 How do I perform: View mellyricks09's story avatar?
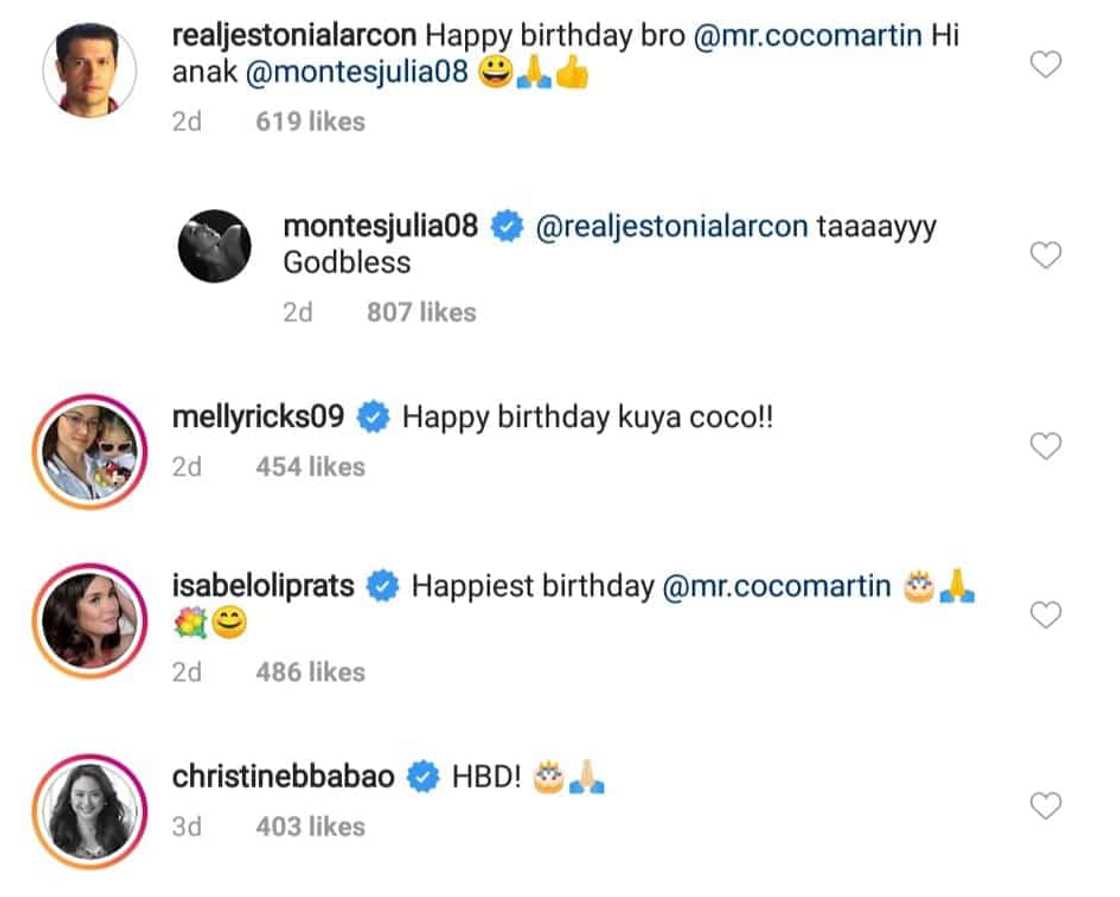click(x=89, y=450)
